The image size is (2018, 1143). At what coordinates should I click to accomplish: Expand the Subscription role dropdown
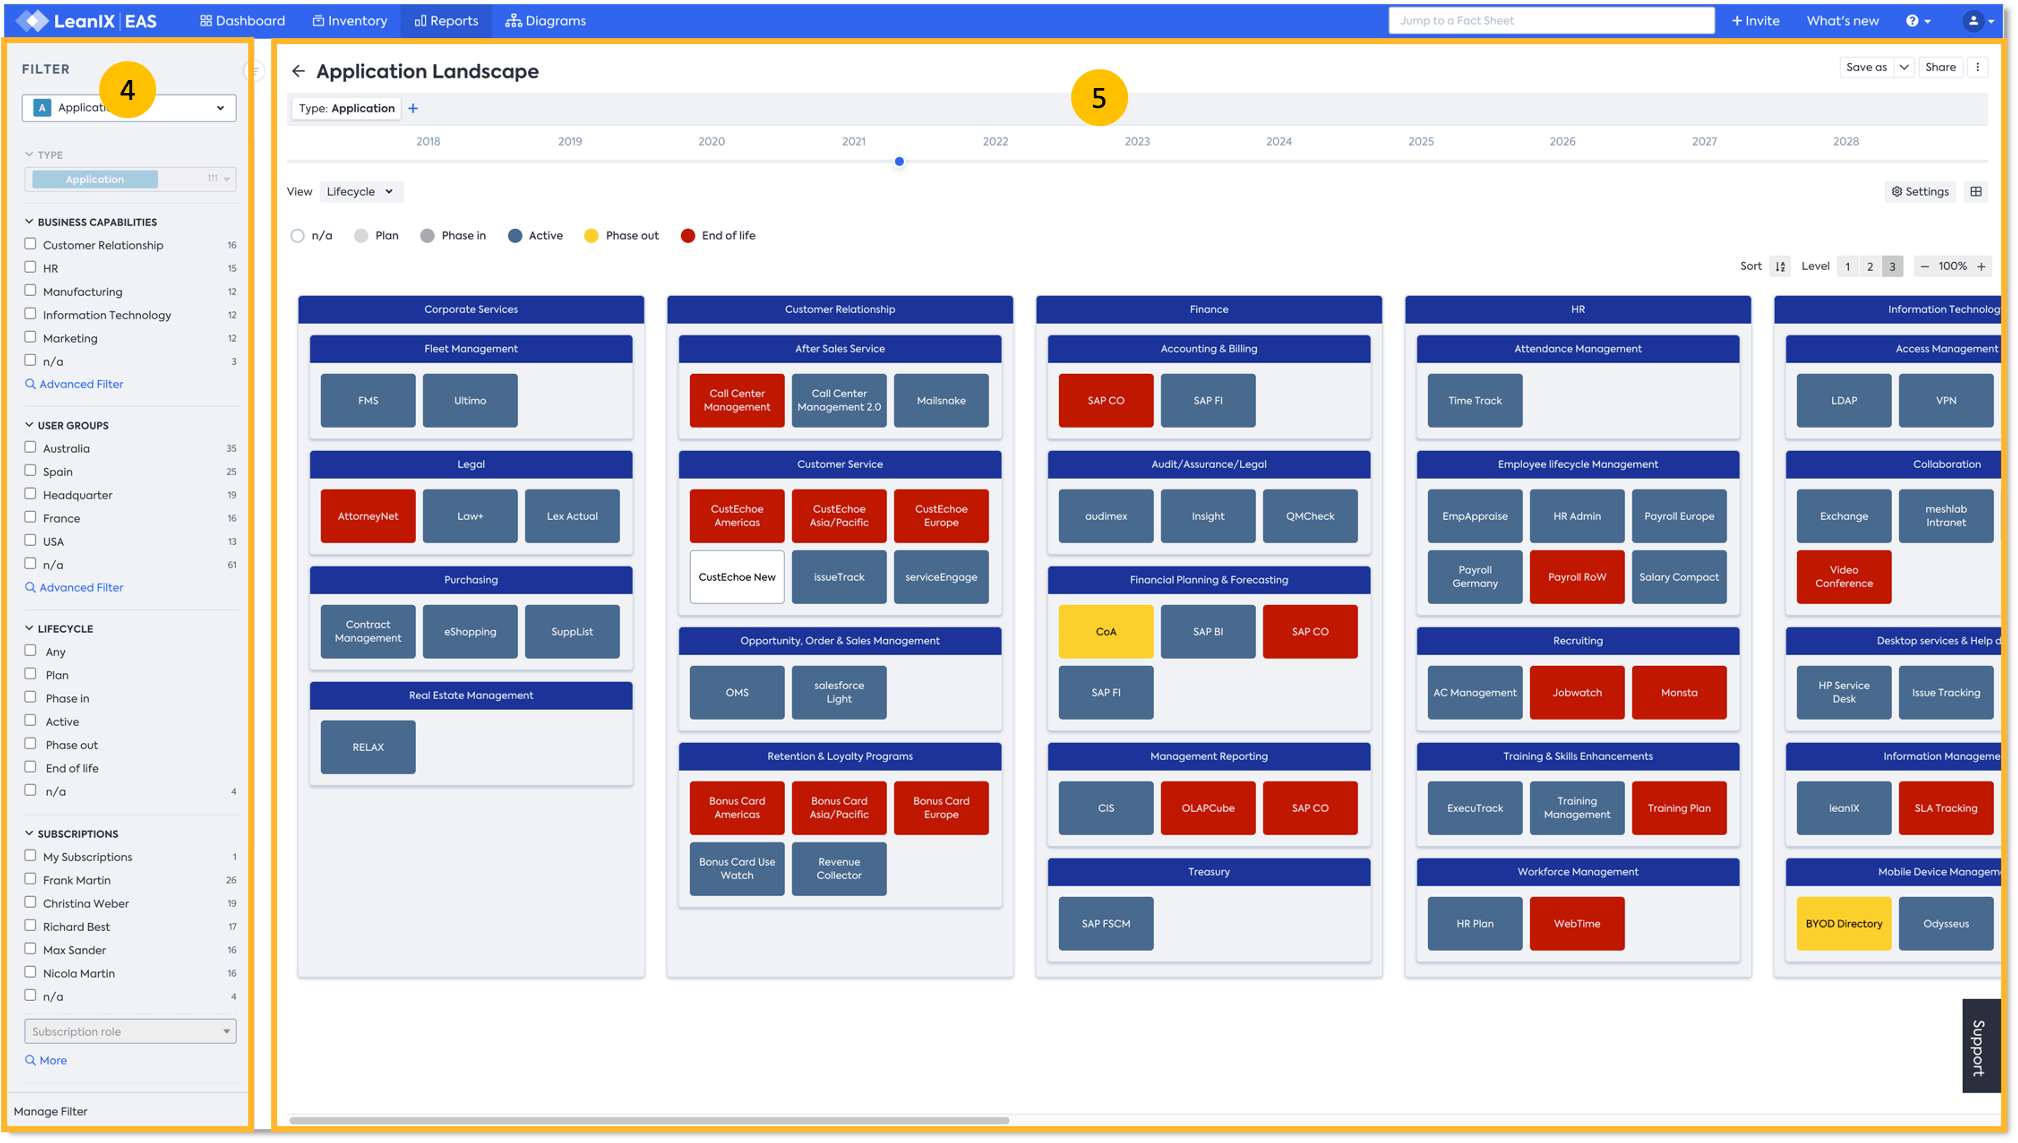pos(130,1031)
